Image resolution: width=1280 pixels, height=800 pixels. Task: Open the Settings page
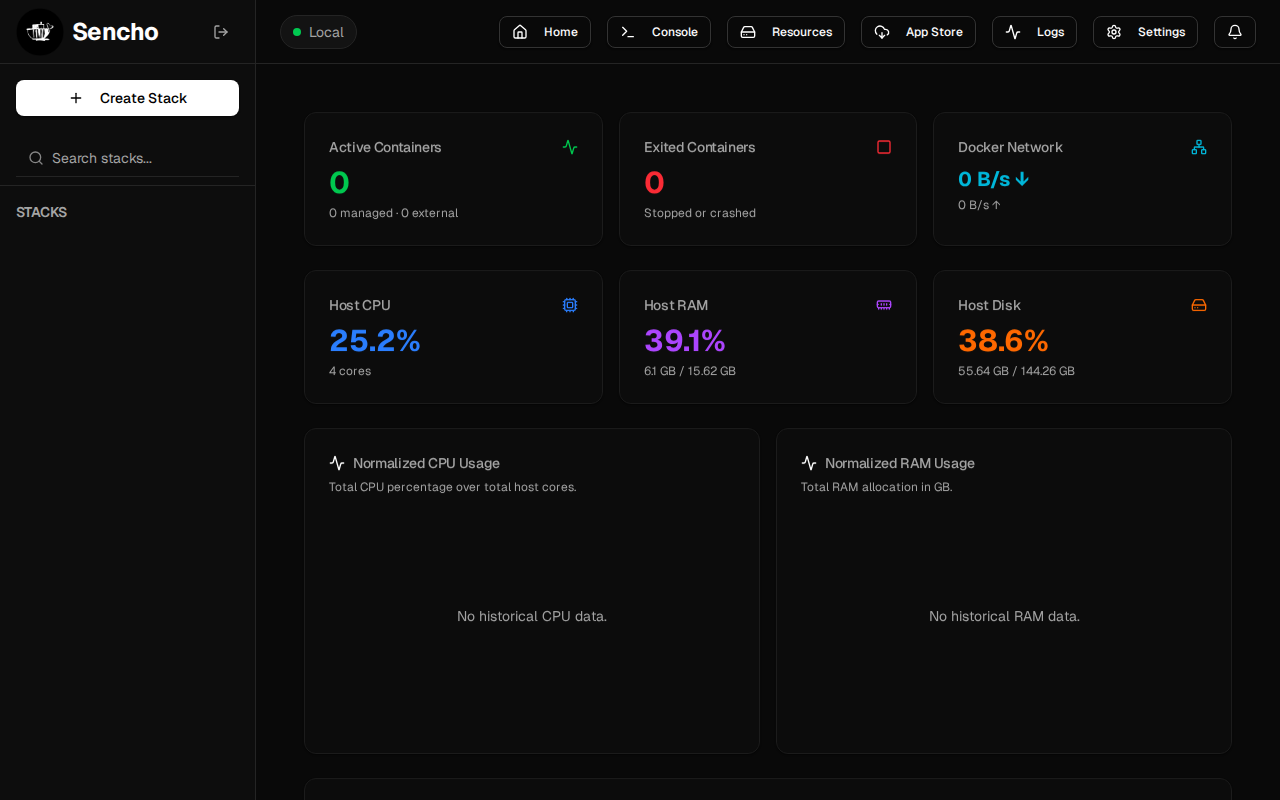click(x=1145, y=32)
